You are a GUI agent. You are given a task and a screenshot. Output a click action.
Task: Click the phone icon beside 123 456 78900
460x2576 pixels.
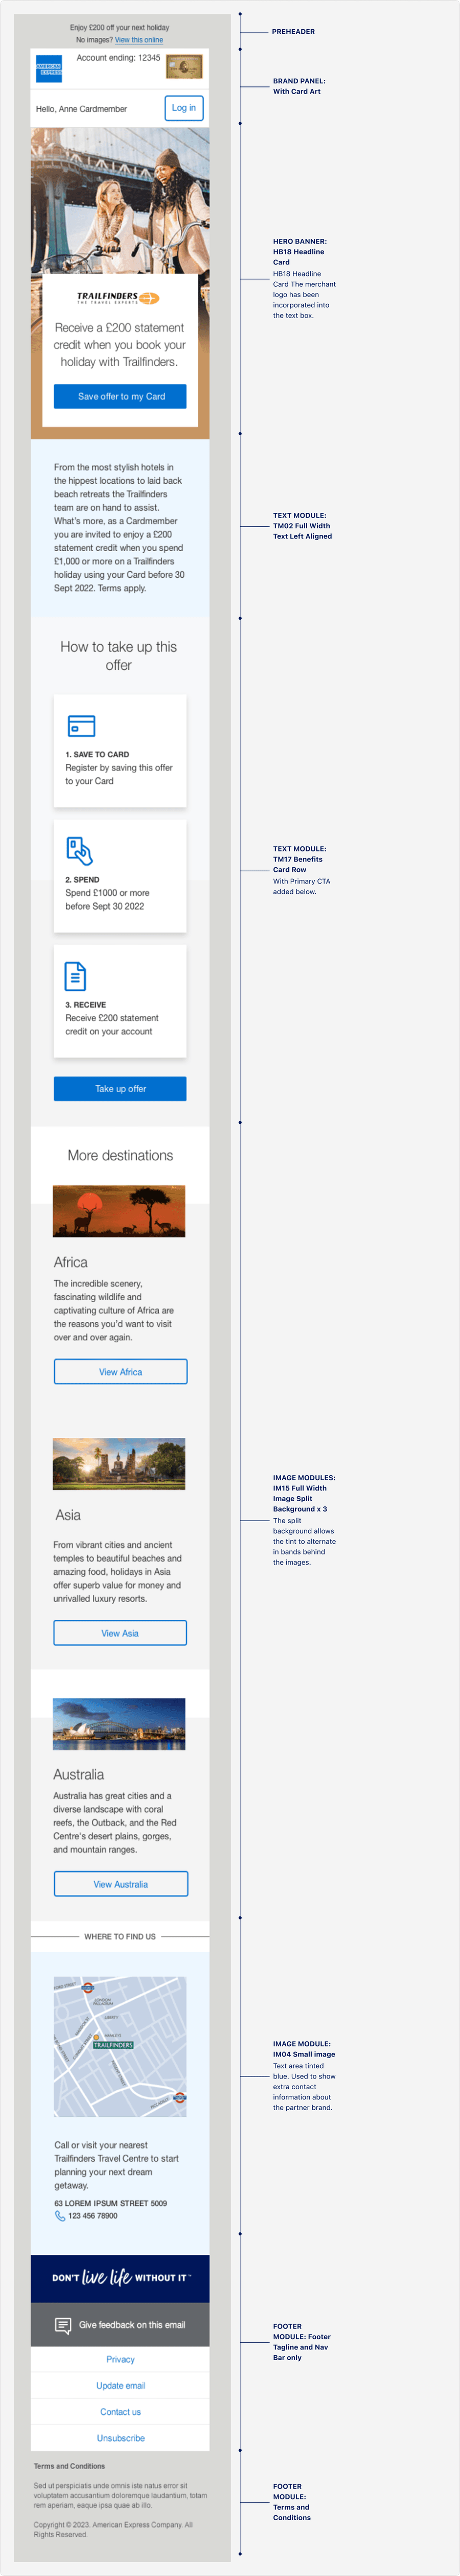point(60,2216)
